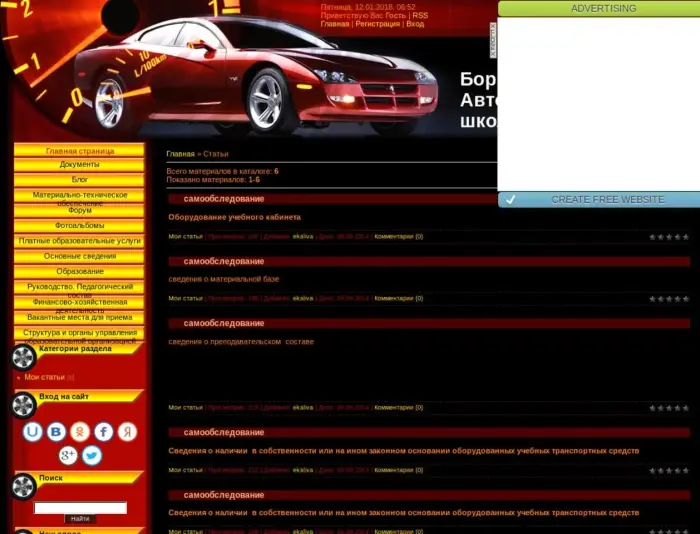700x534 pixels.
Task: Select Вакантные места для приема menu item
Action: (79, 317)
